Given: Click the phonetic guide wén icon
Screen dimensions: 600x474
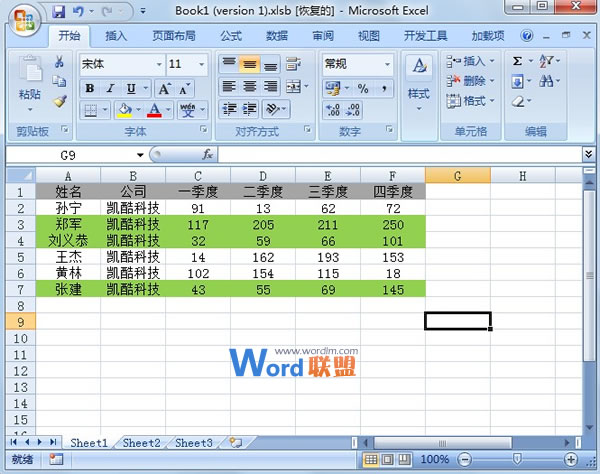Looking at the screenshot, I should (188, 111).
